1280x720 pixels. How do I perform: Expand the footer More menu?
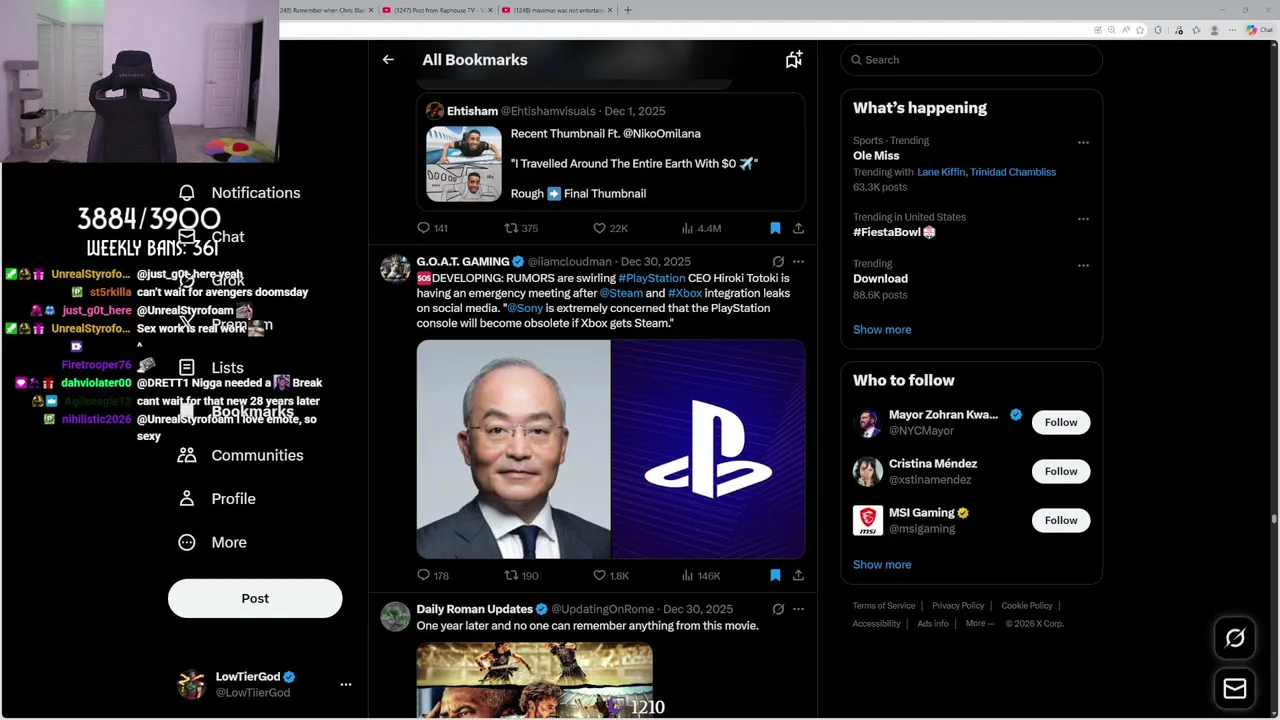tap(980, 623)
